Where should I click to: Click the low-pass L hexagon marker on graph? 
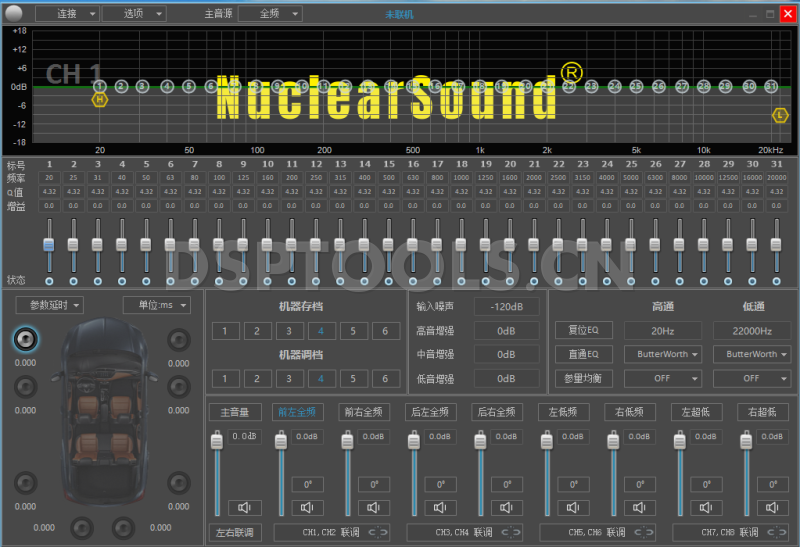tap(780, 115)
